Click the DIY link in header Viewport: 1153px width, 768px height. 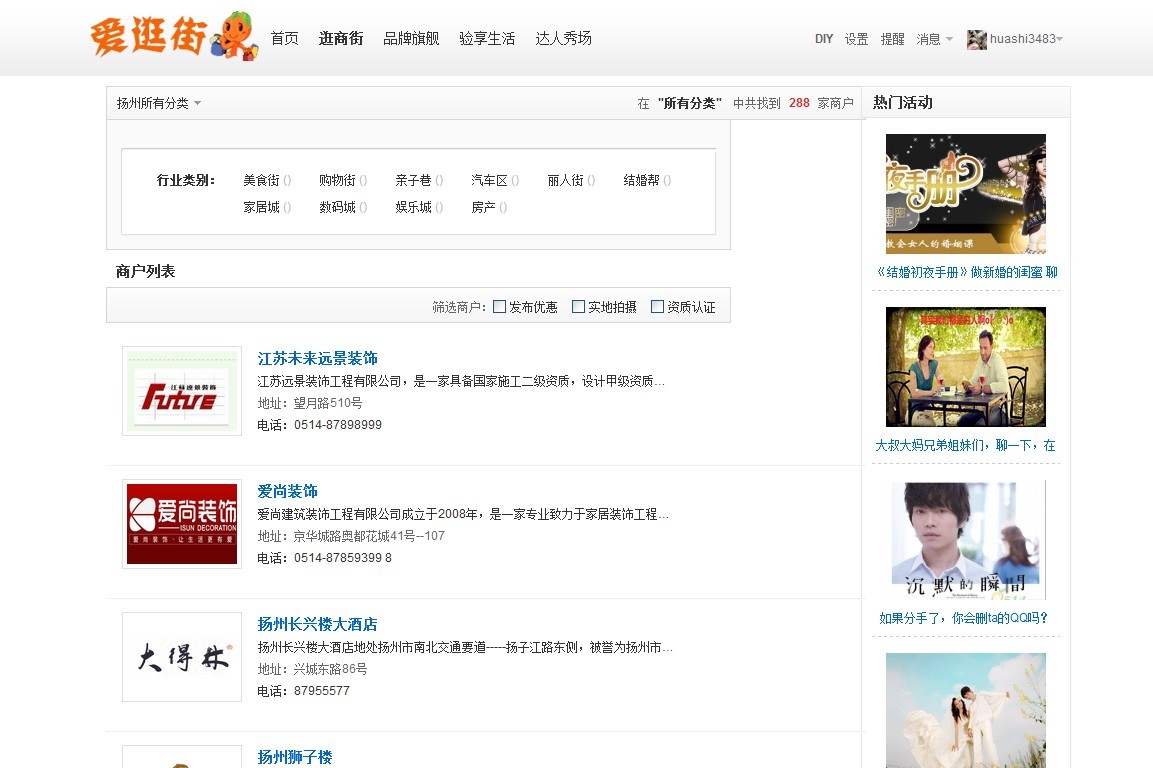pyautogui.click(x=824, y=39)
